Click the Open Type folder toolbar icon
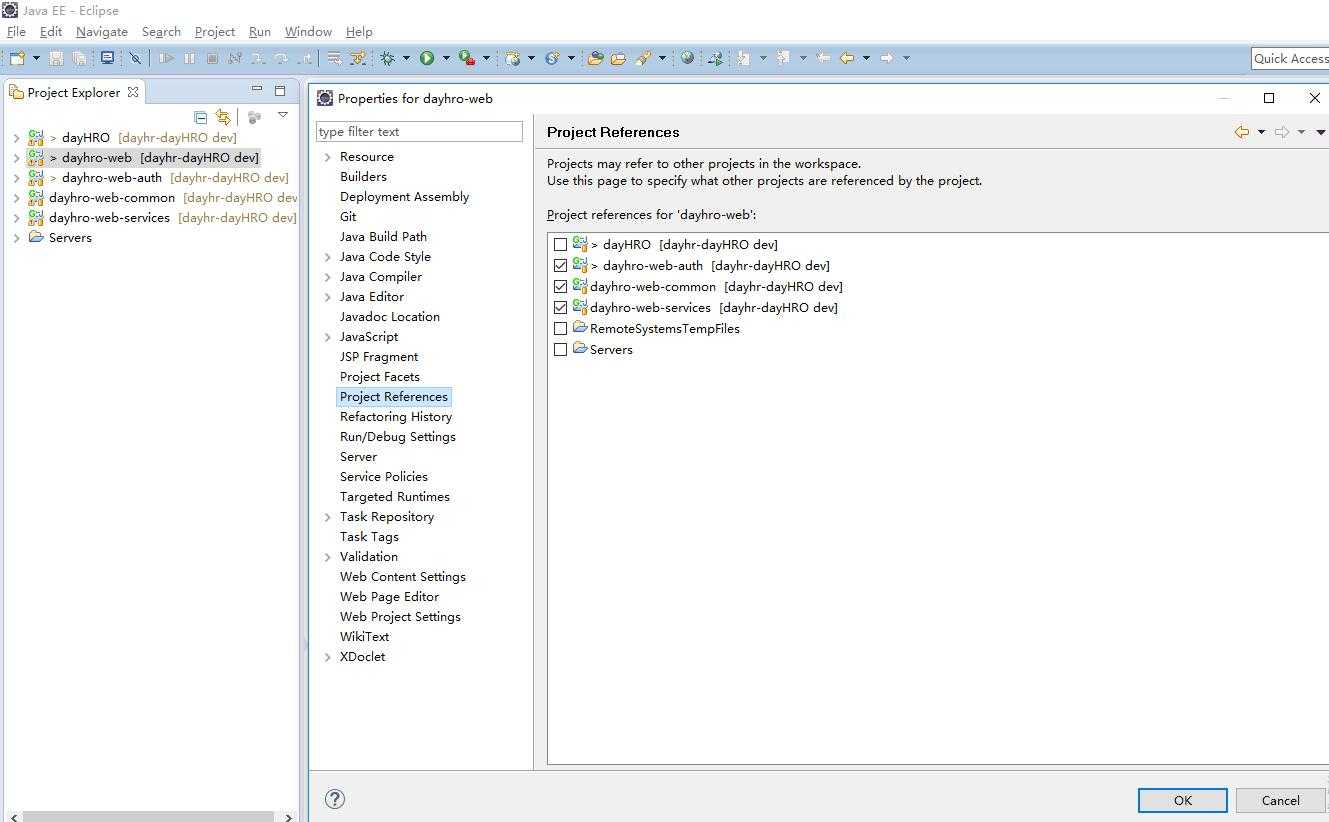 [x=595, y=58]
